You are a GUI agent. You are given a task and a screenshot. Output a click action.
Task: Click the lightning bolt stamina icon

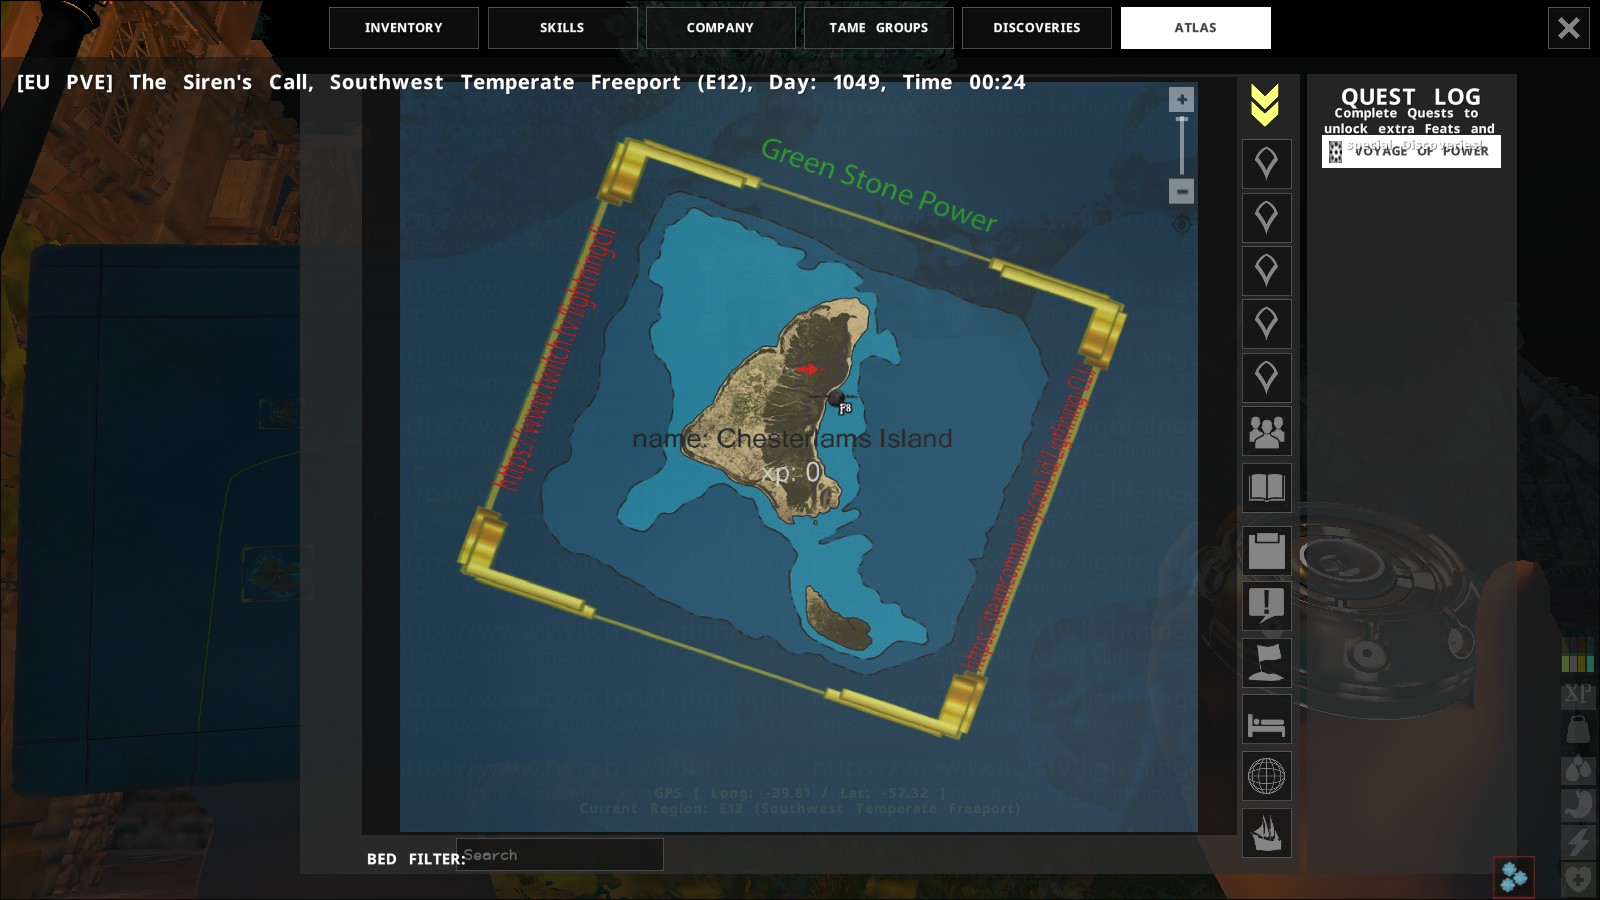[1578, 842]
